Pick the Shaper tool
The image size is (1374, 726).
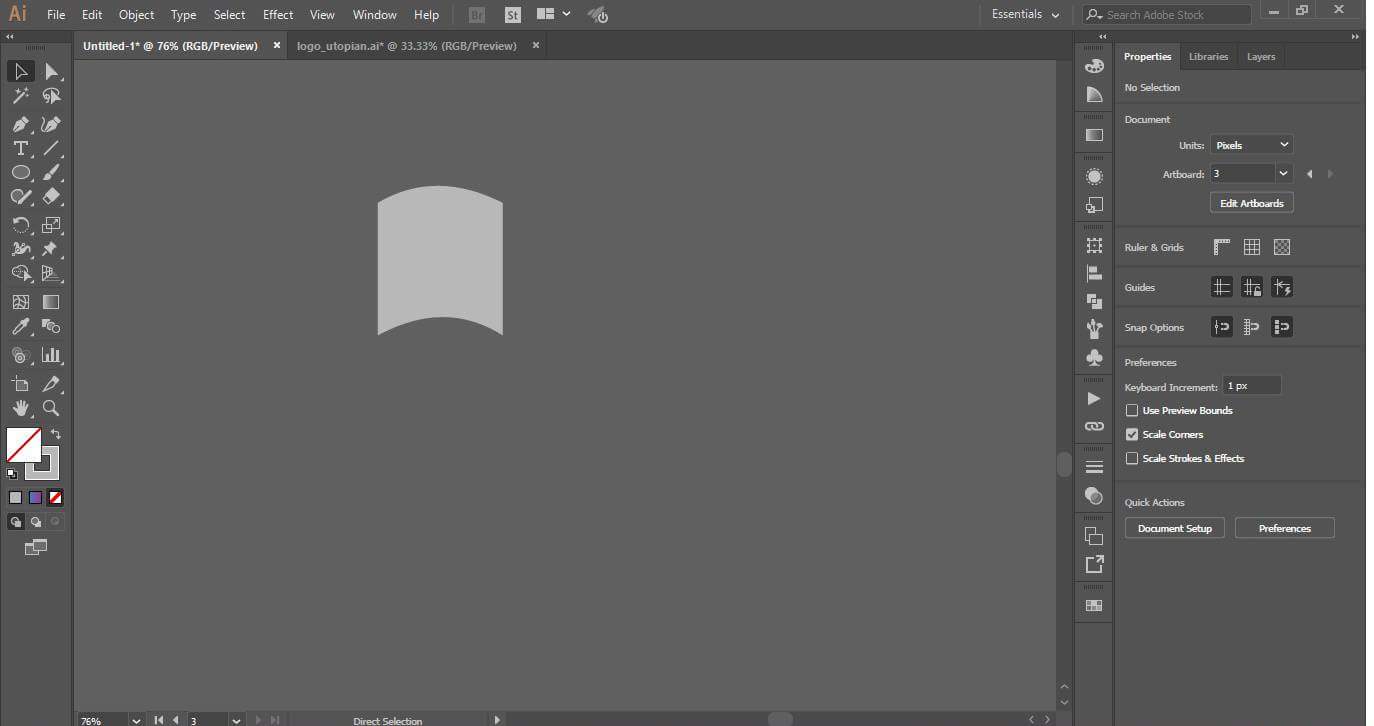click(x=20, y=197)
